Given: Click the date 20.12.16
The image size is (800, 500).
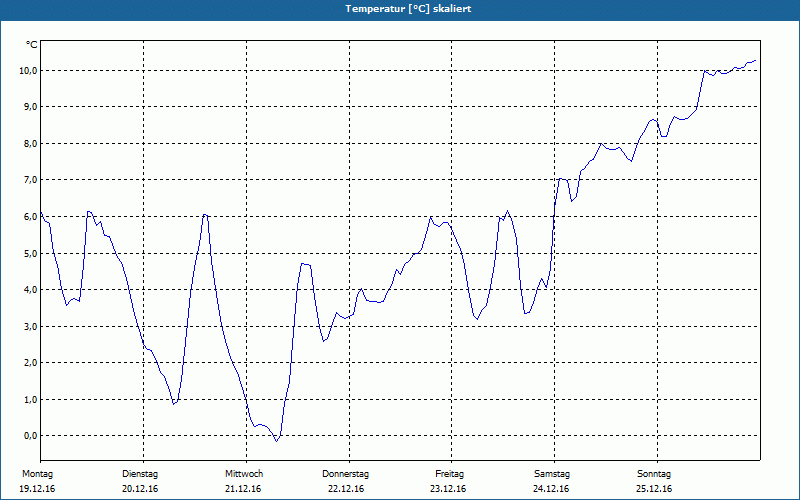Looking at the screenshot, I should pos(140,489).
